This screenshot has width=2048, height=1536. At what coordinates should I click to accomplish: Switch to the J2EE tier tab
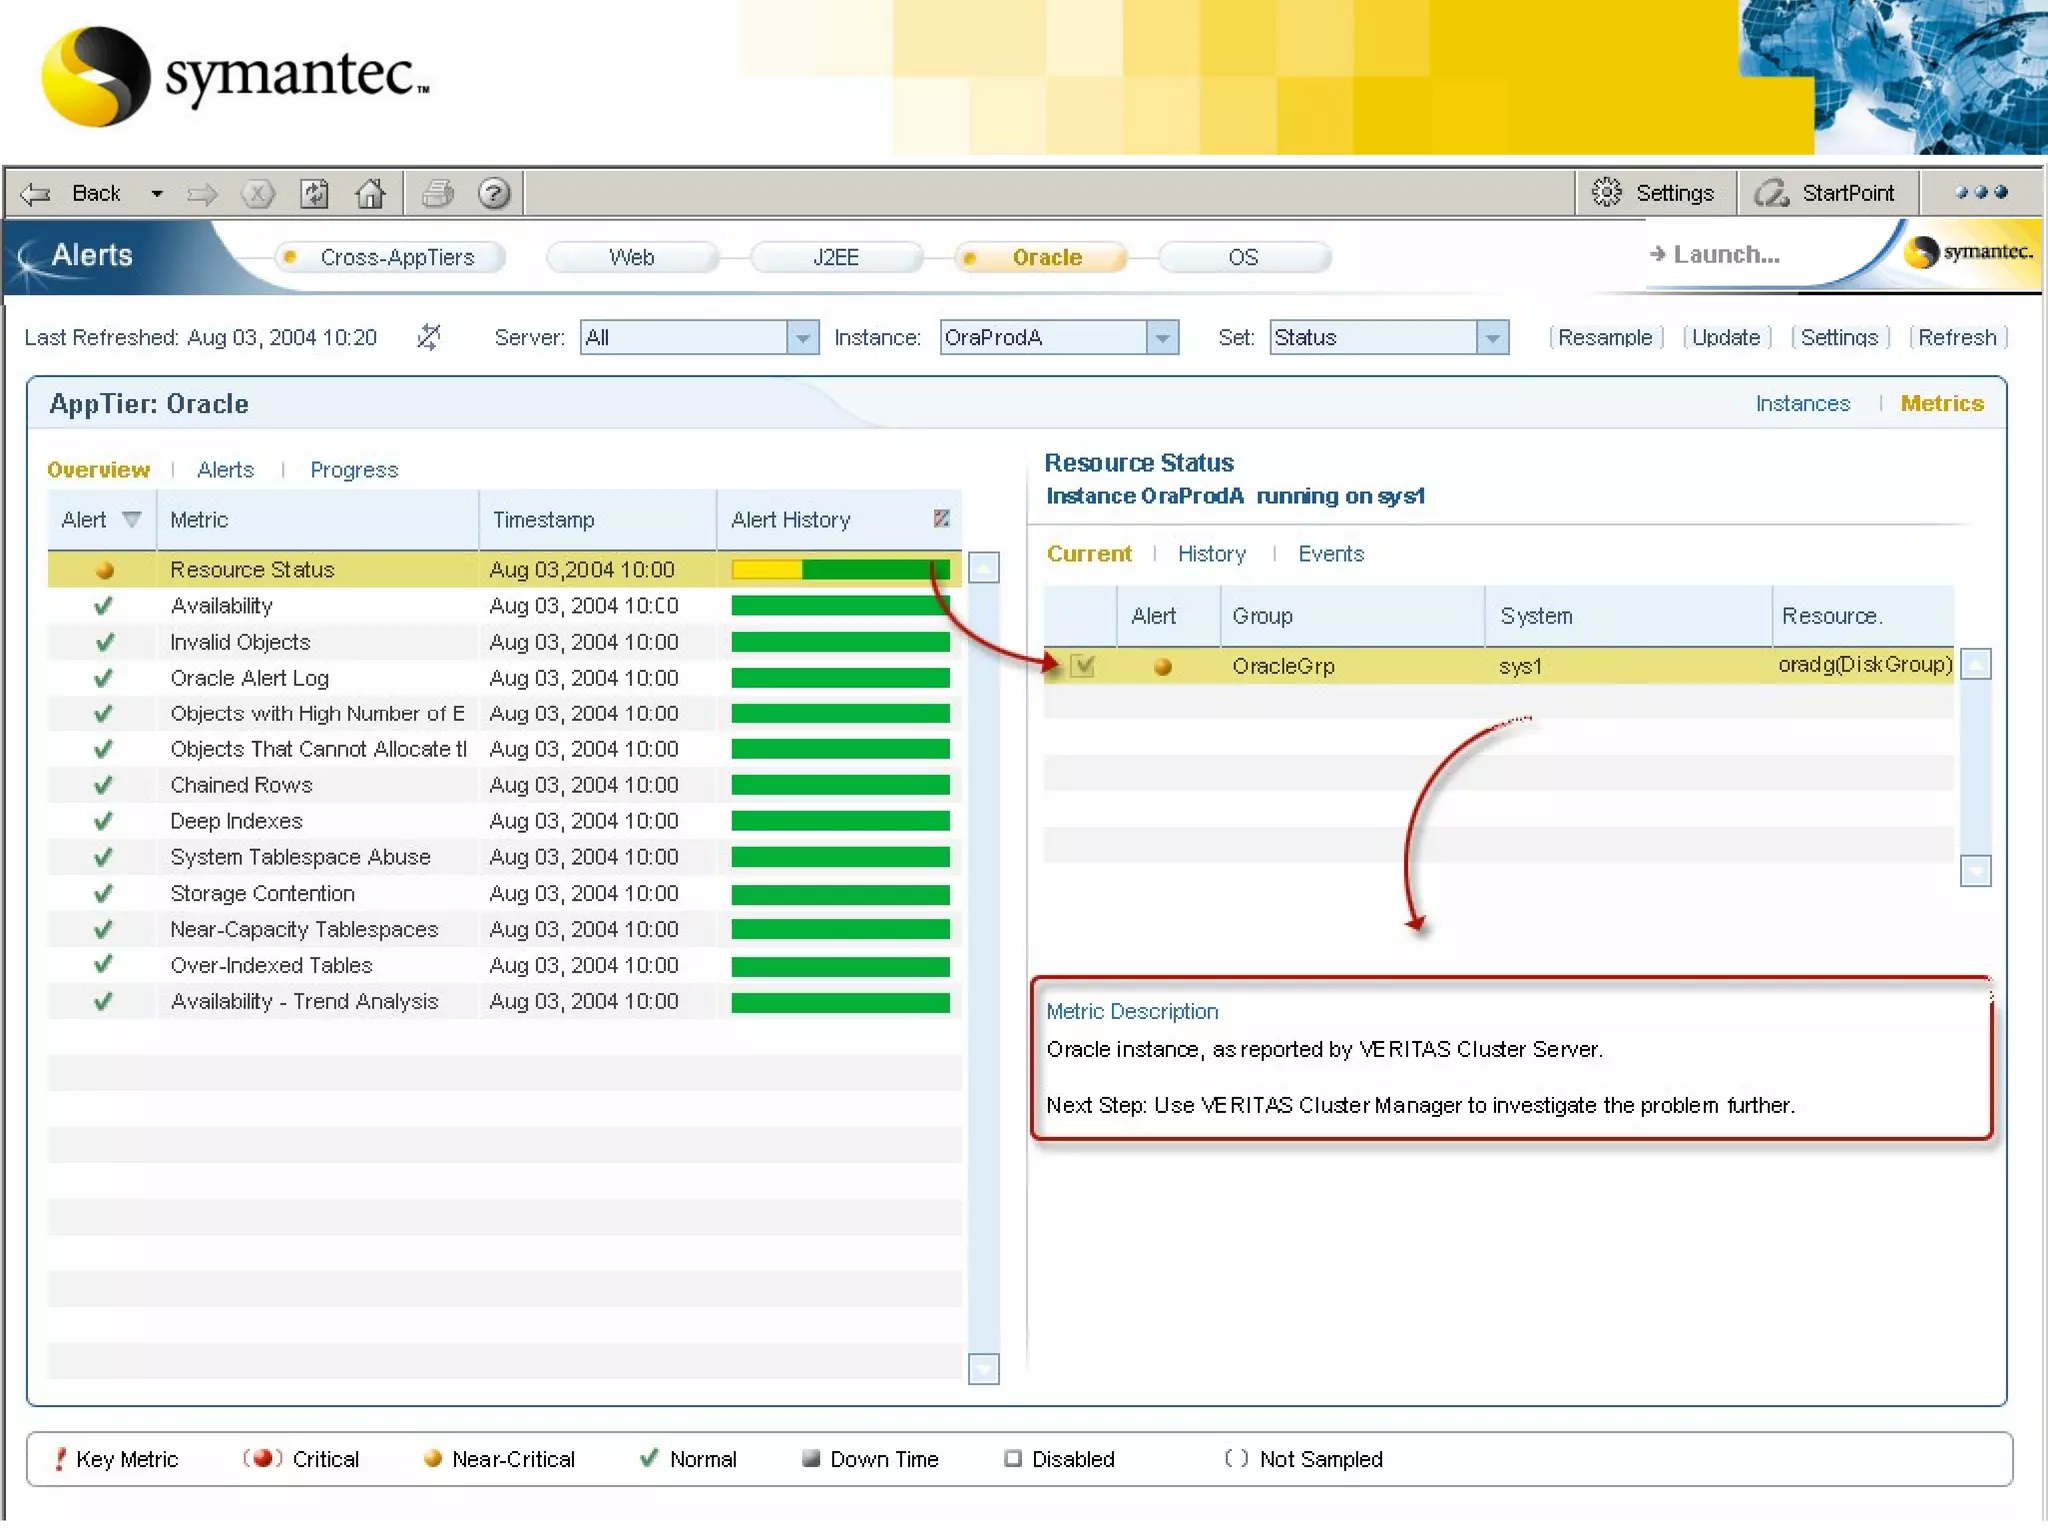click(835, 258)
